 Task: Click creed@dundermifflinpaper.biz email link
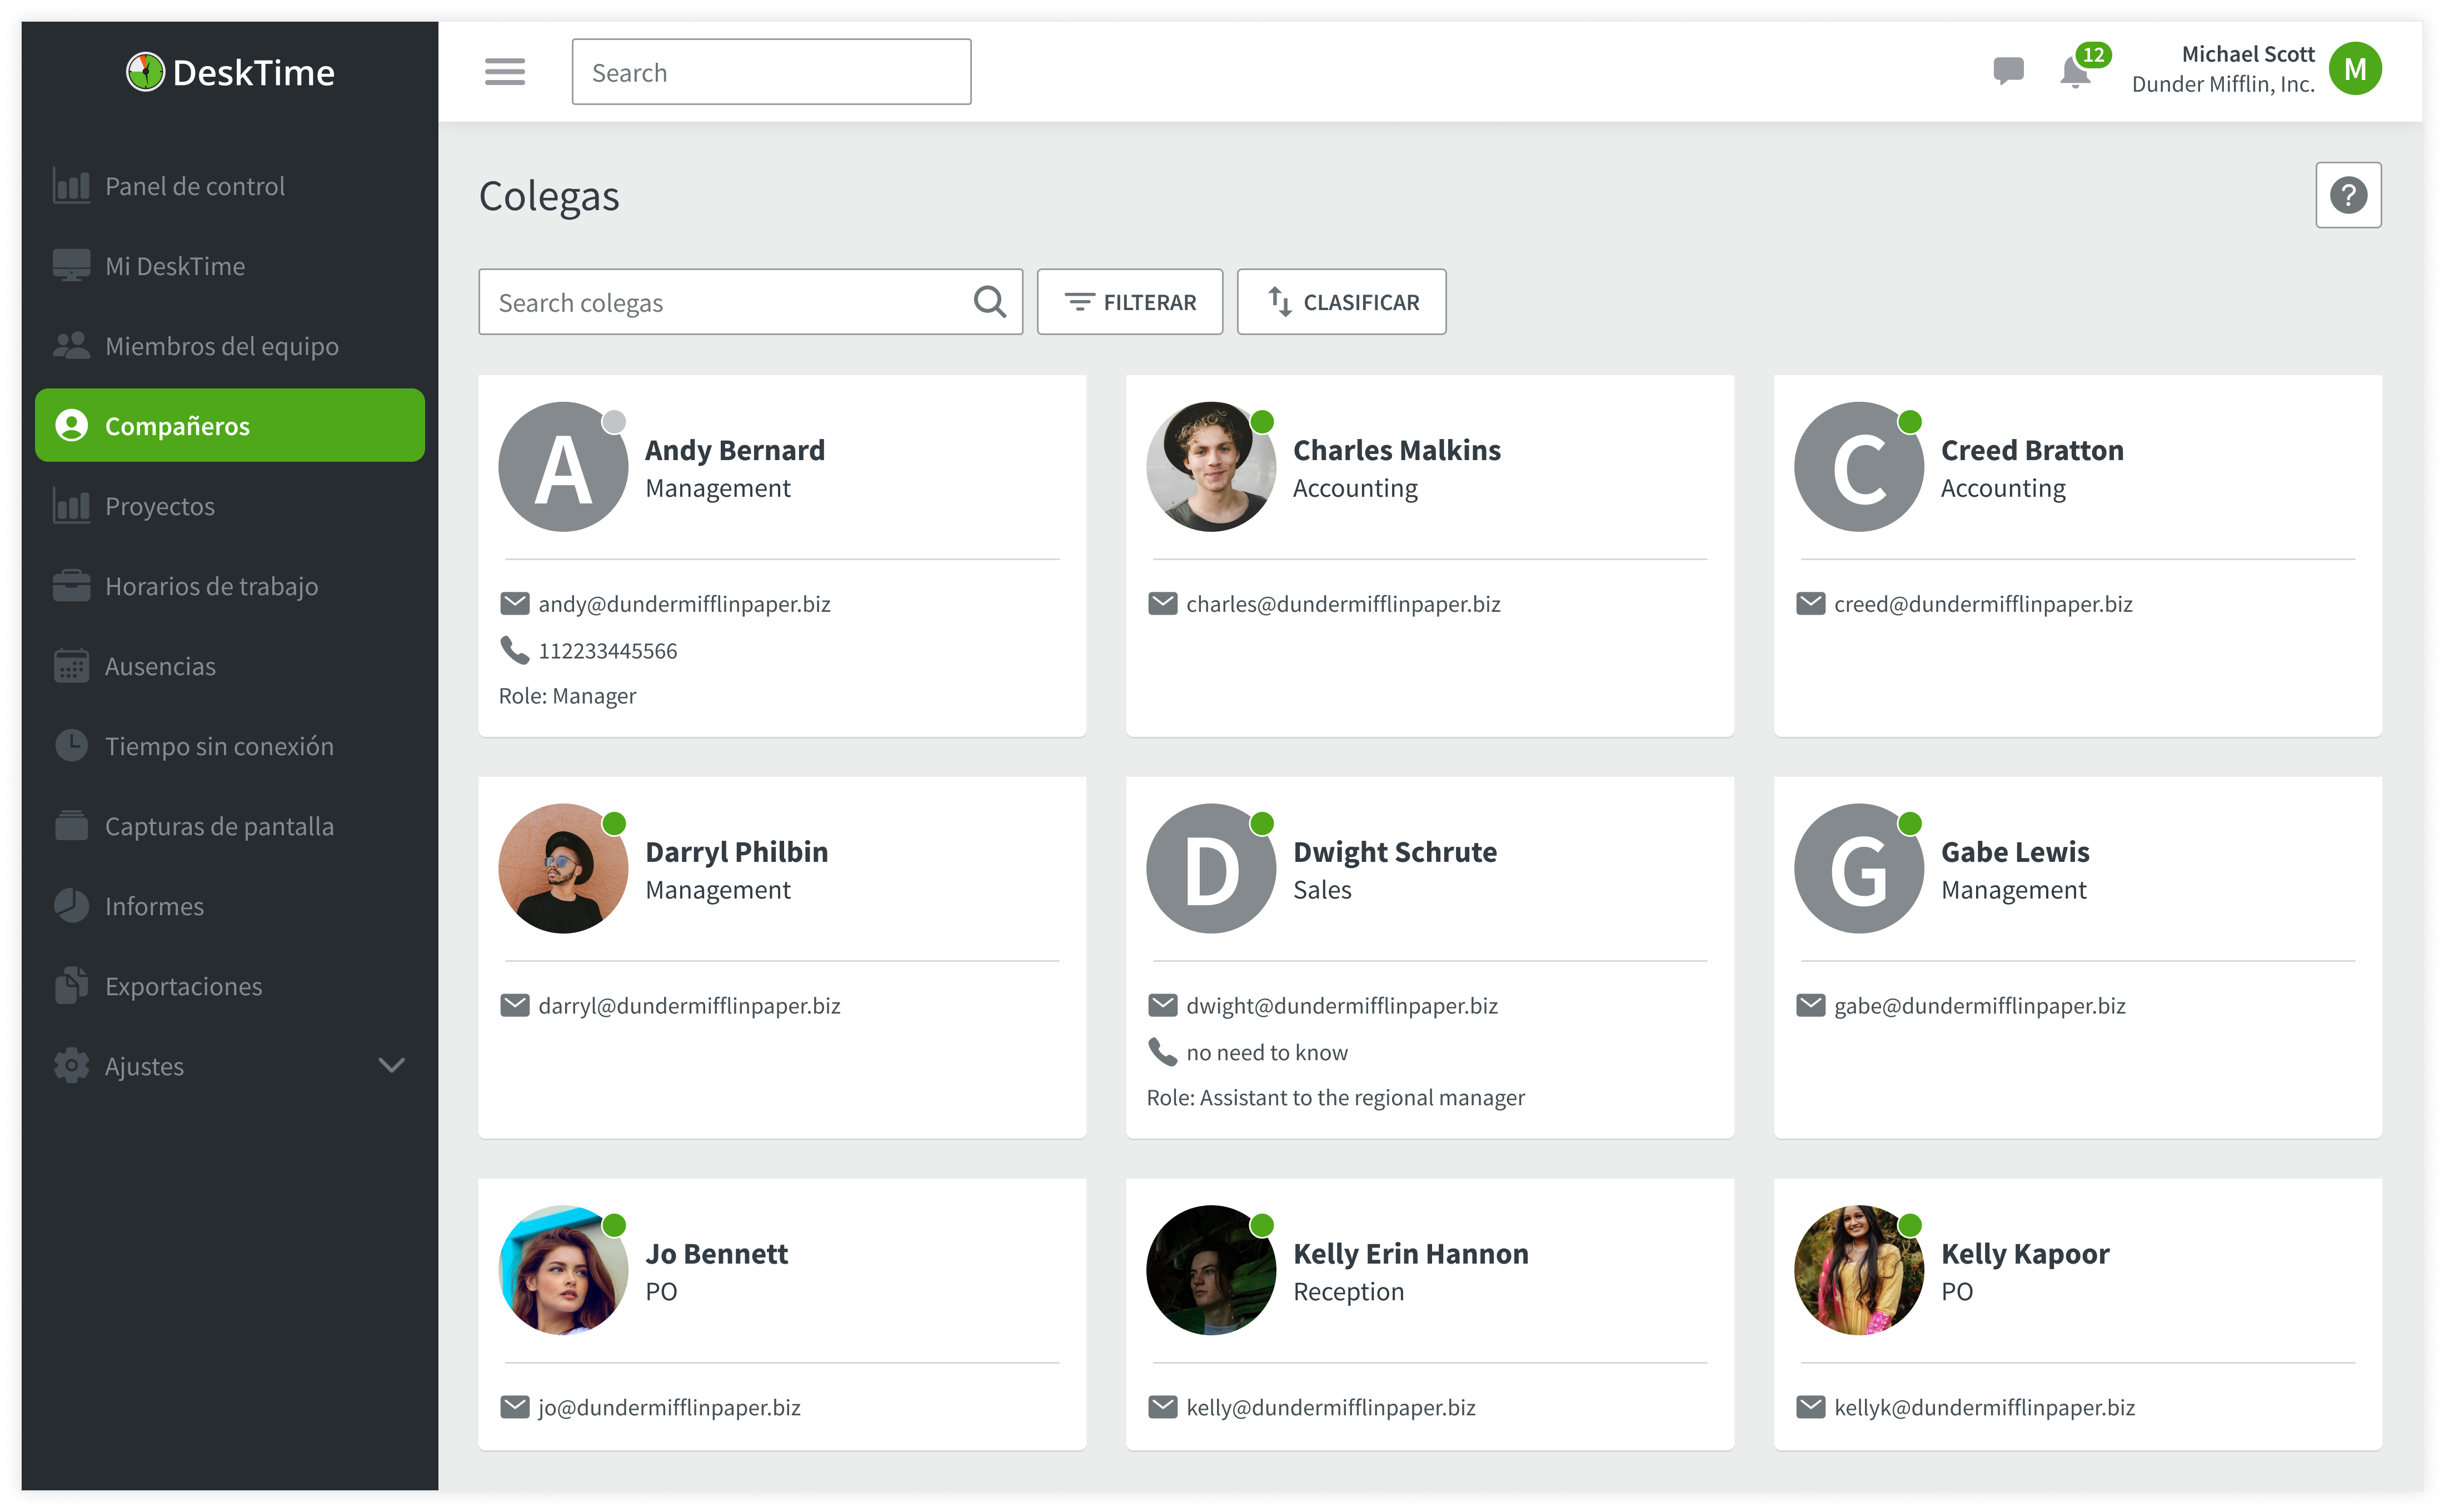point(1983,604)
